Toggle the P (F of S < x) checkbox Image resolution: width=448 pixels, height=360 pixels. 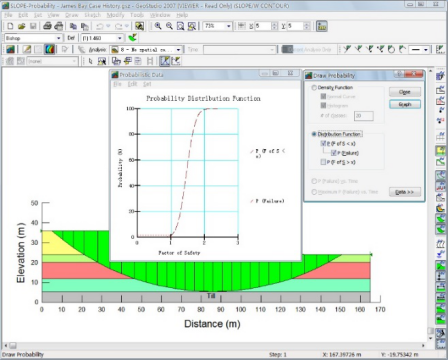[323, 143]
